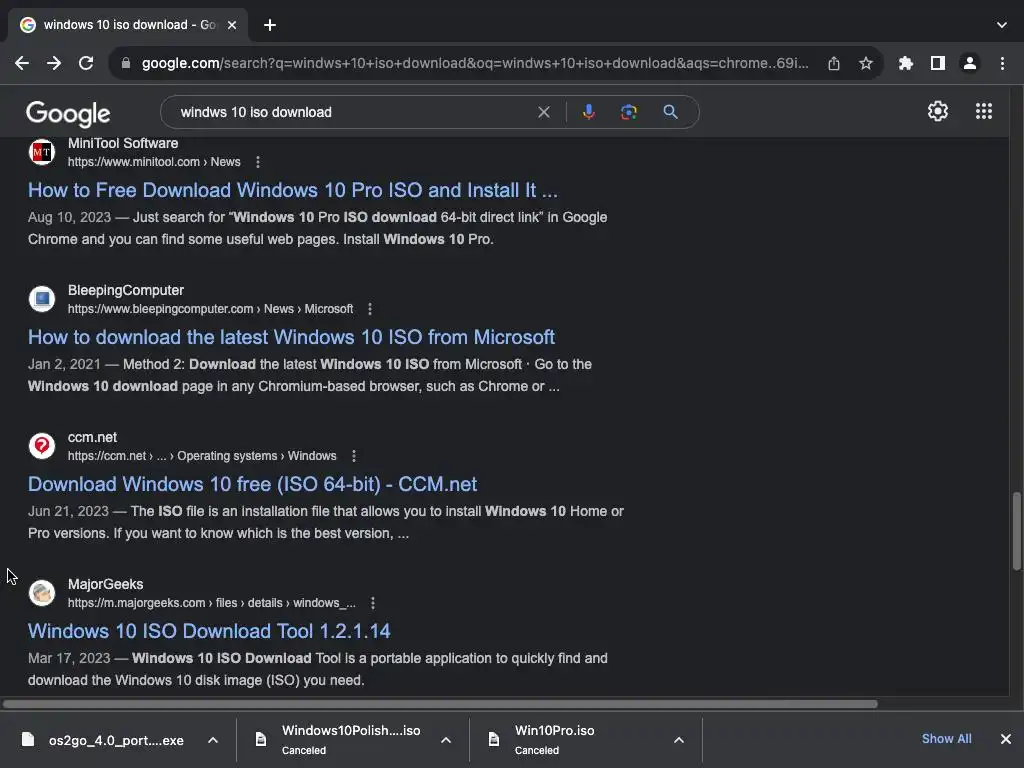Open the BleepingComputer result favicon
1024x768 pixels.
[42, 299]
